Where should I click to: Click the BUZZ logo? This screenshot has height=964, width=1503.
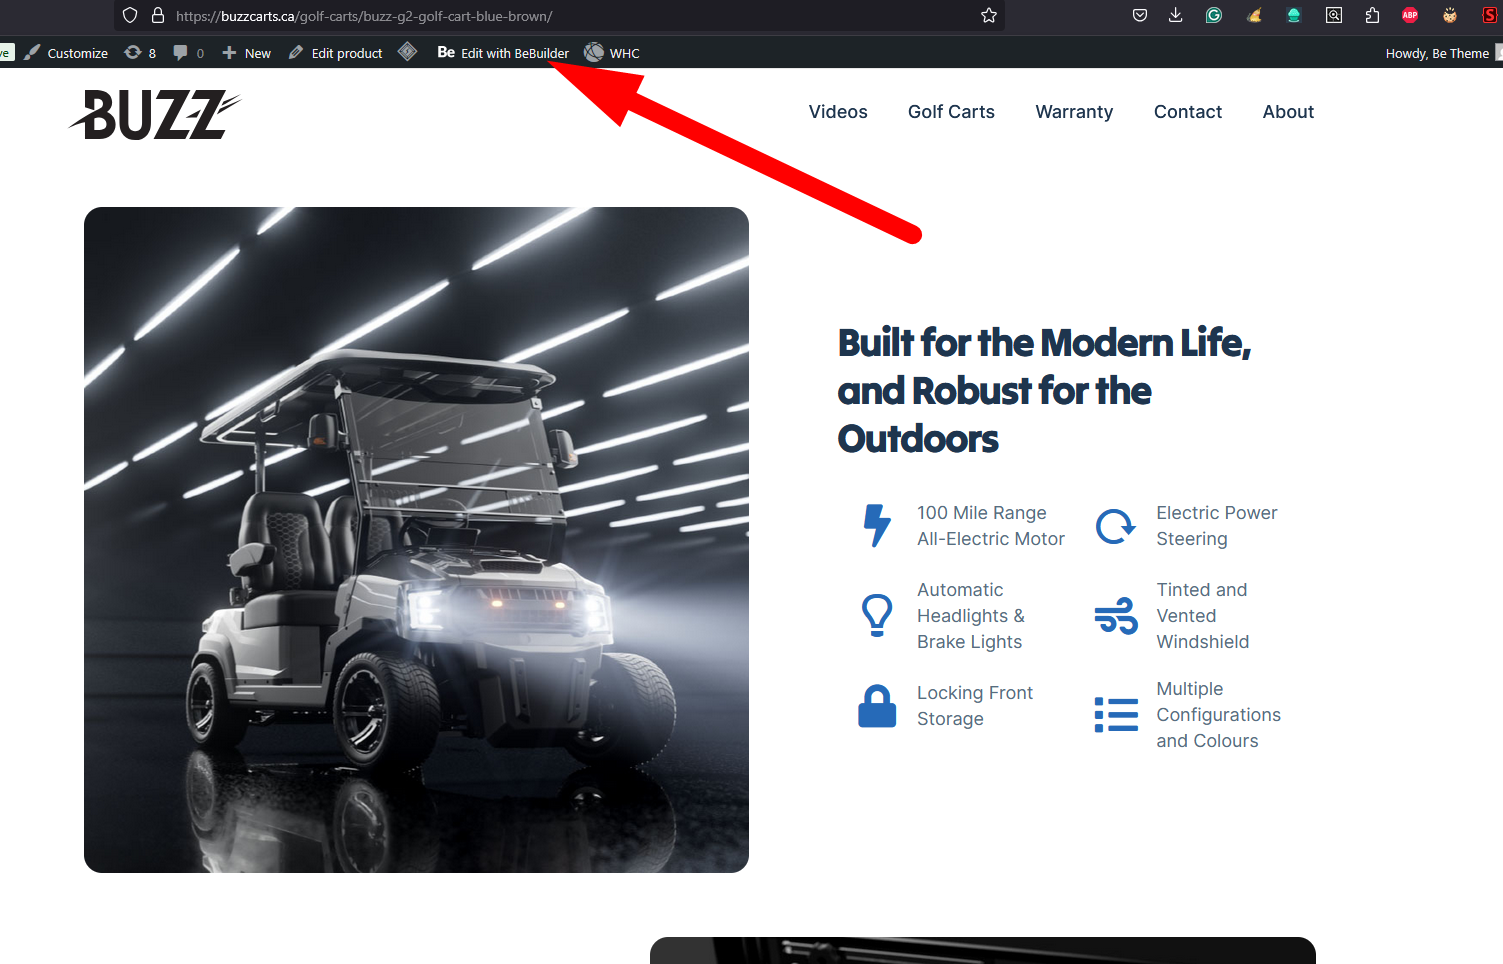(x=155, y=114)
